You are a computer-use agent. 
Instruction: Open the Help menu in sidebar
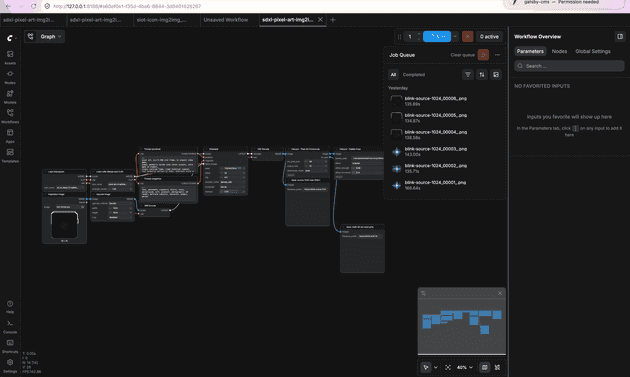point(10,307)
